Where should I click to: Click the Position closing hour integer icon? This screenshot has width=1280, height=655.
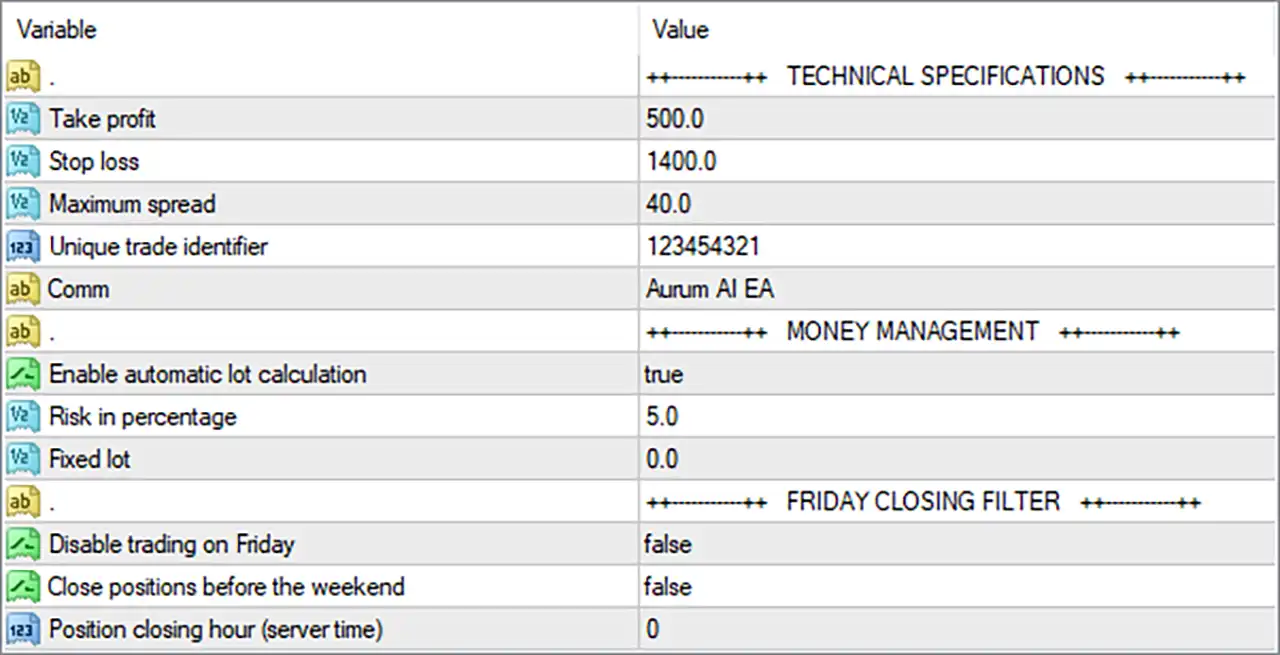coord(23,629)
